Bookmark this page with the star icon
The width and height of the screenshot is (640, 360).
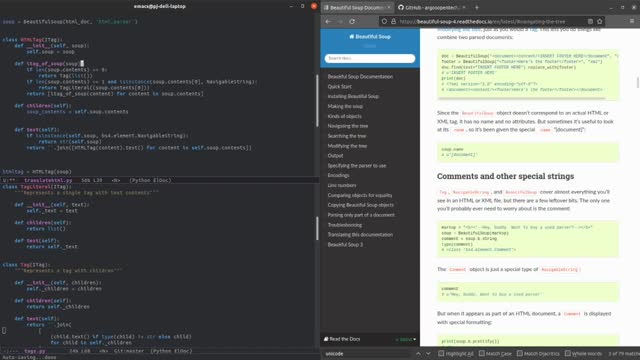coord(600,21)
